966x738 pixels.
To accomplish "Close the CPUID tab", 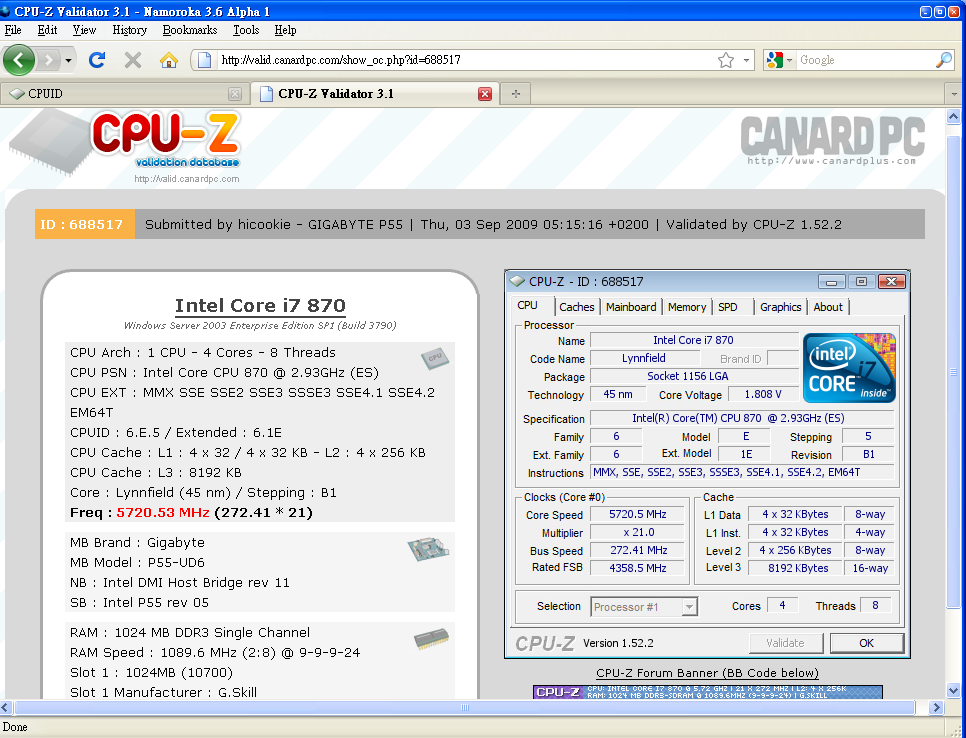I will [235, 94].
